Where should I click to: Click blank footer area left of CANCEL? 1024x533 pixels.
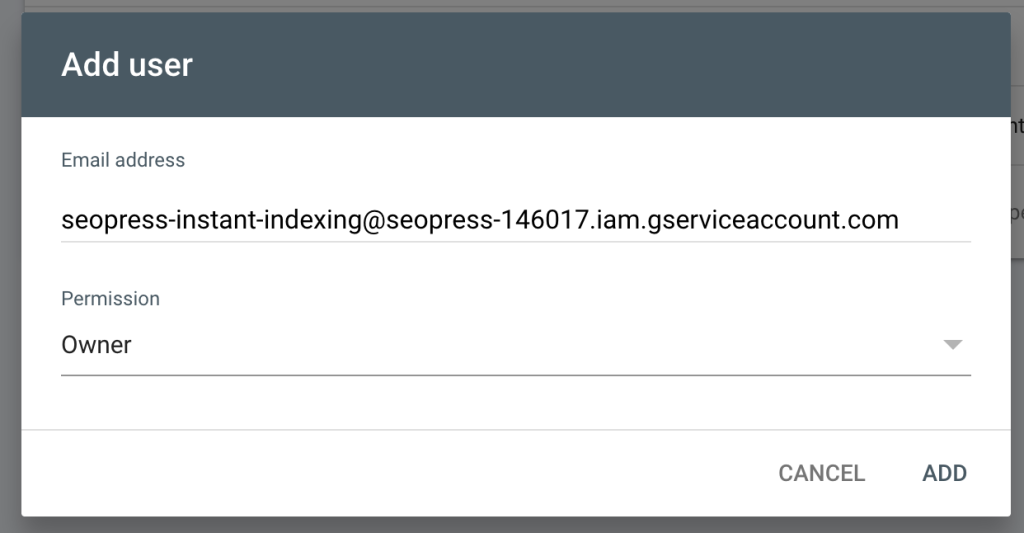(x=392, y=473)
